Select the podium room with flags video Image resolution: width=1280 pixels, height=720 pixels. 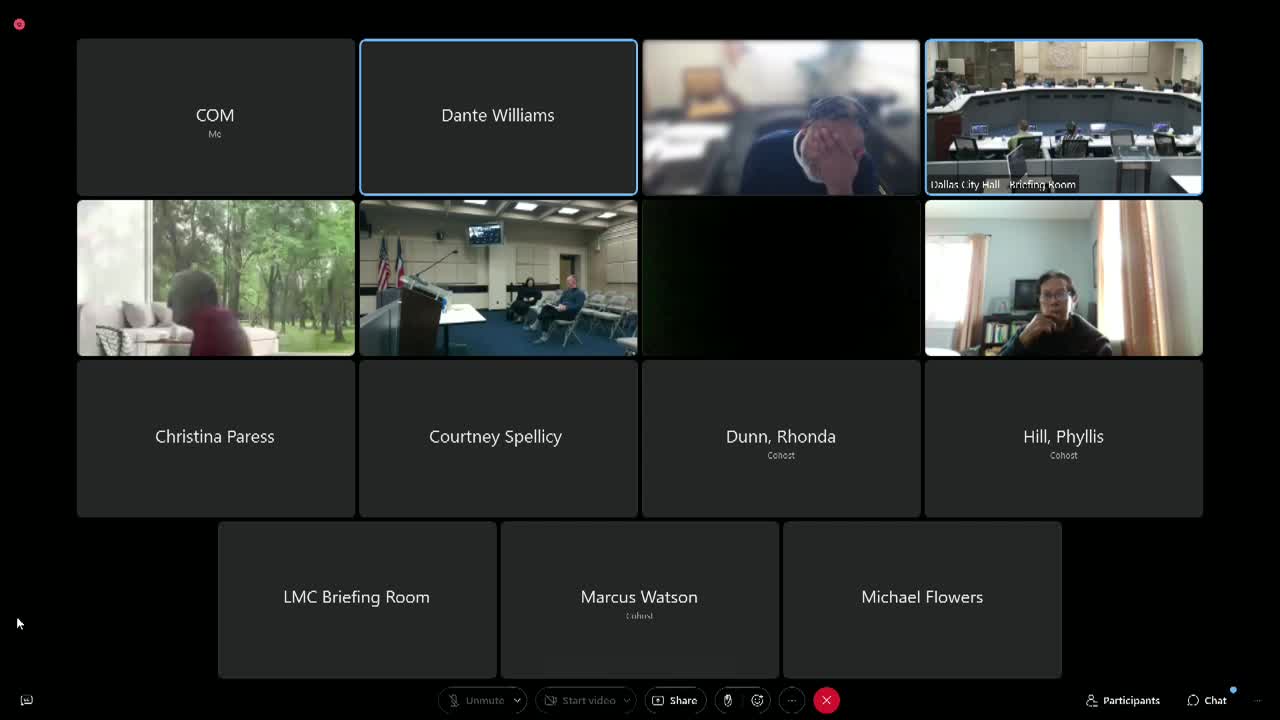(x=498, y=278)
